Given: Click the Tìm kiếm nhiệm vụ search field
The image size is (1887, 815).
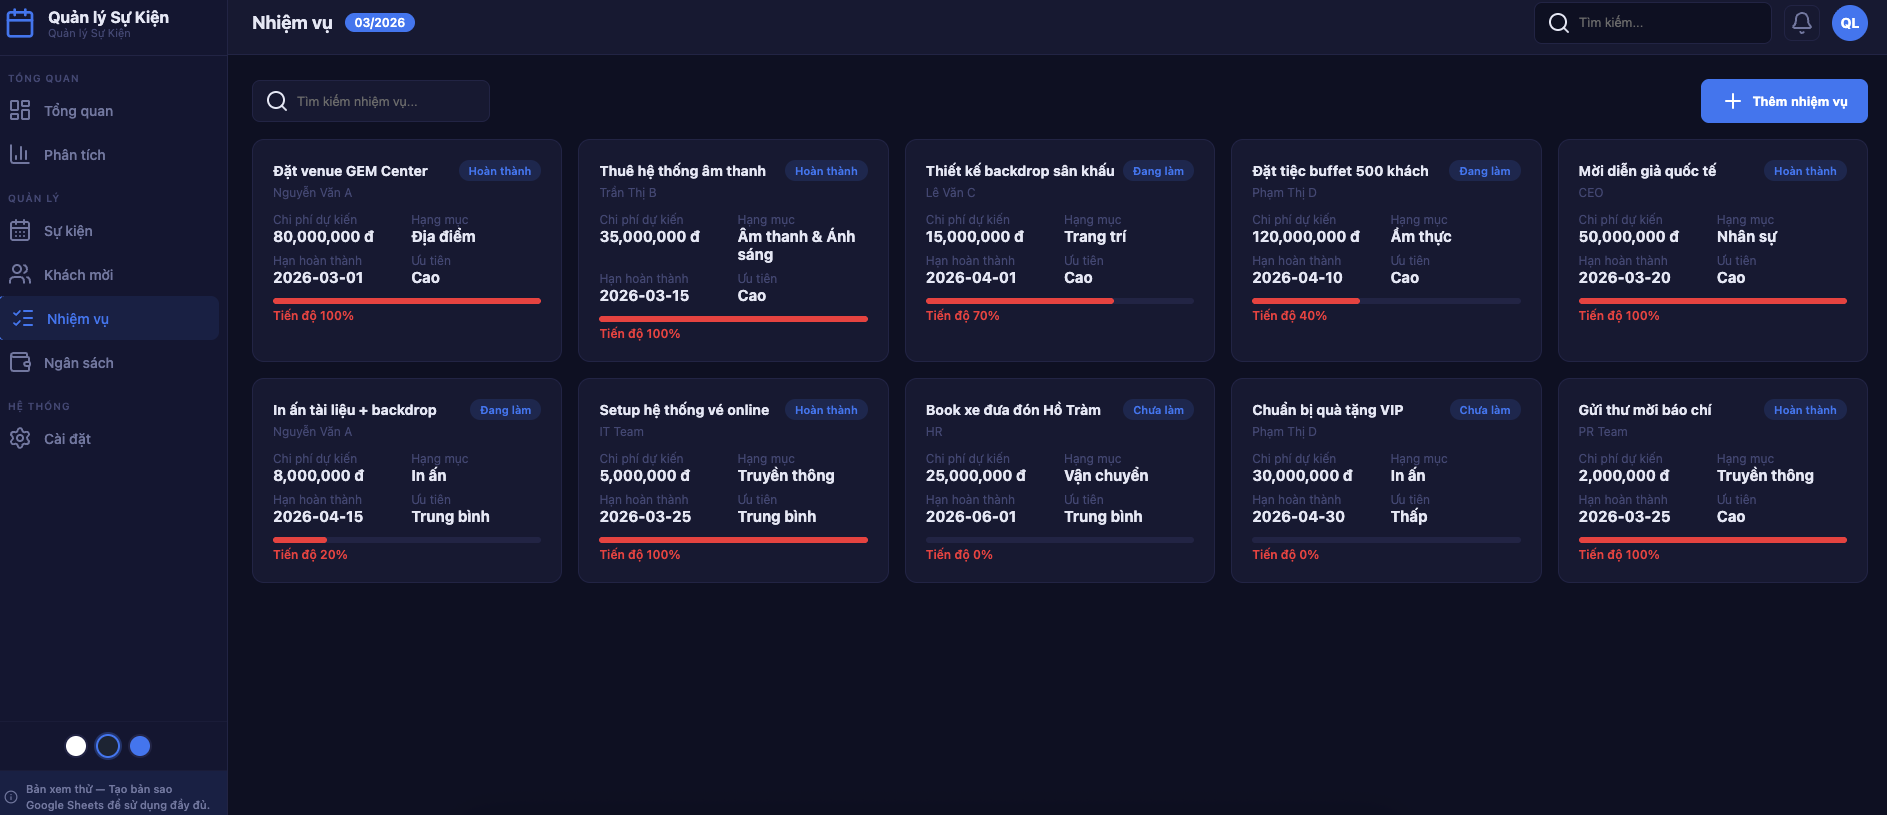Looking at the screenshot, I should (x=371, y=101).
